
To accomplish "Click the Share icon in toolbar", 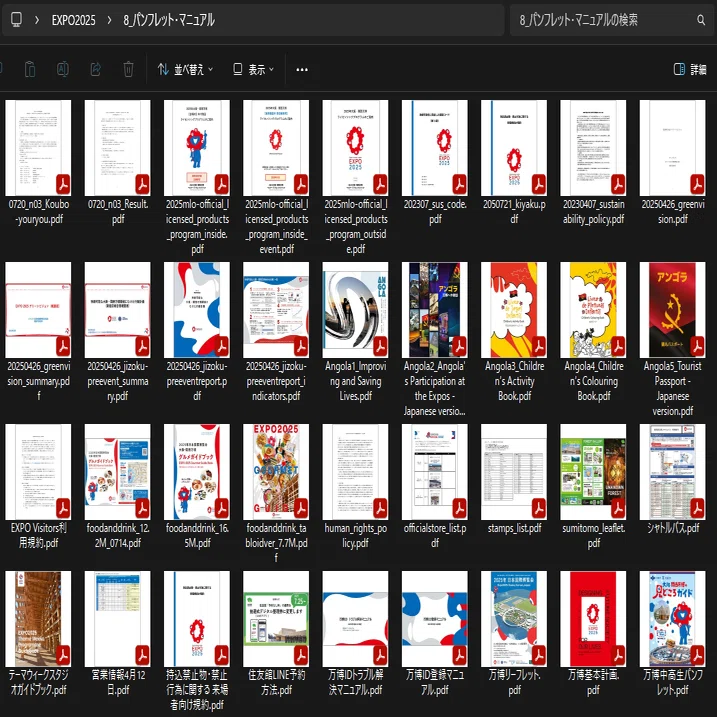I will point(96,70).
